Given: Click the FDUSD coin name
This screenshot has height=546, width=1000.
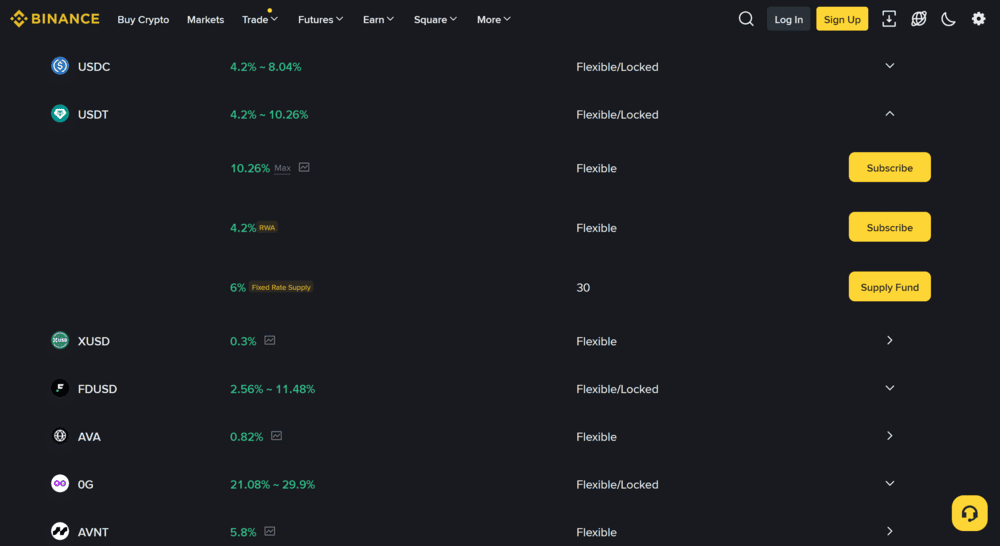Looking at the screenshot, I should 97,389.
